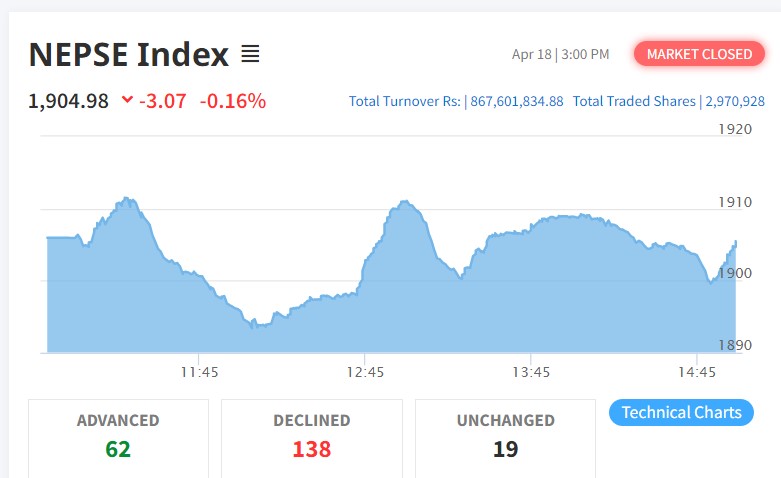Click the 1920 y-axis label
Viewport: 781px width, 478px height.
point(735,129)
